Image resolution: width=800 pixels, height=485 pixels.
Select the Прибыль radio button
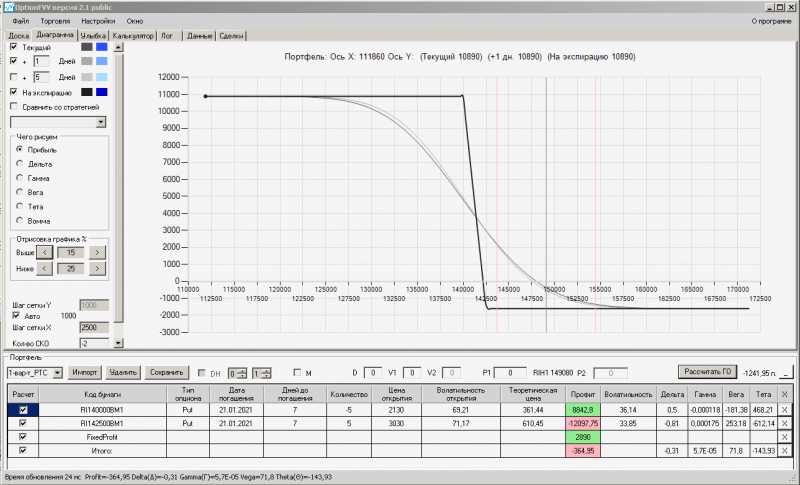pyautogui.click(x=19, y=149)
